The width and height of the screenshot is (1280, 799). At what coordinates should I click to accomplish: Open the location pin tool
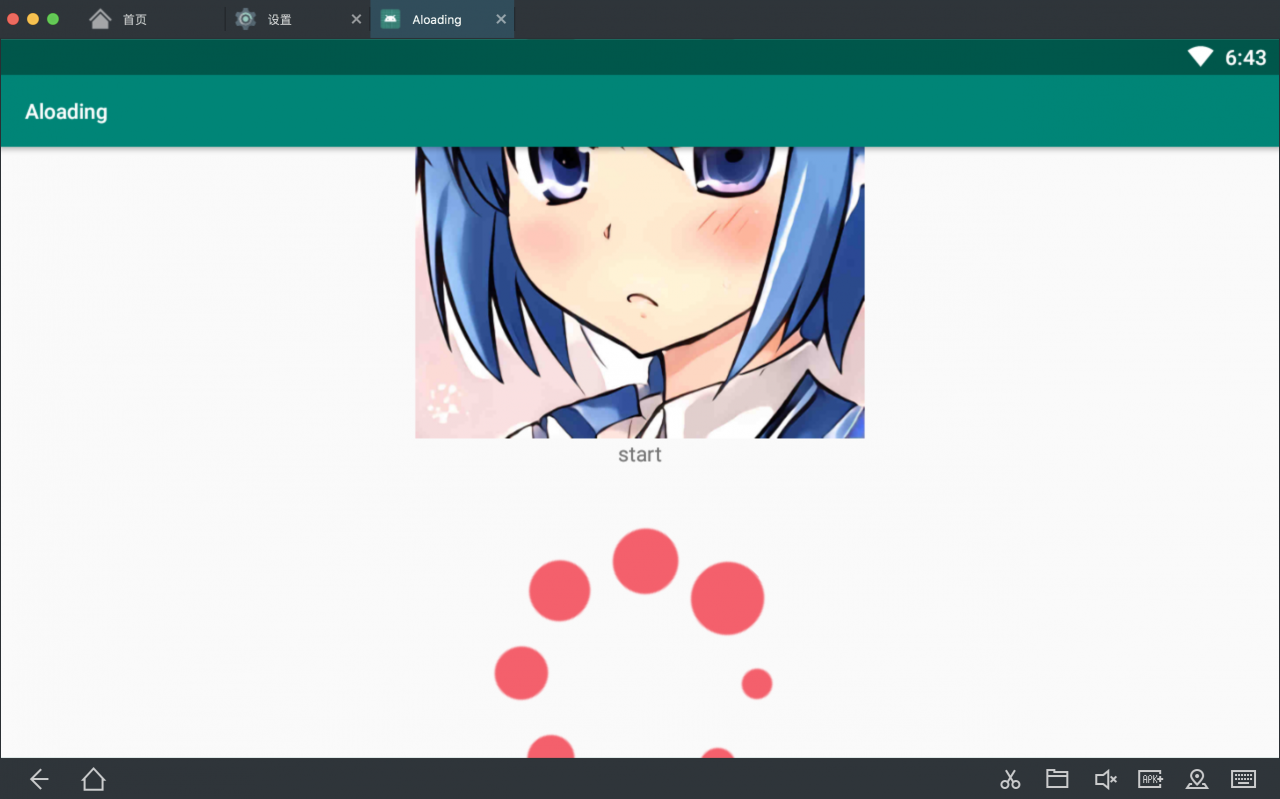(1197, 779)
